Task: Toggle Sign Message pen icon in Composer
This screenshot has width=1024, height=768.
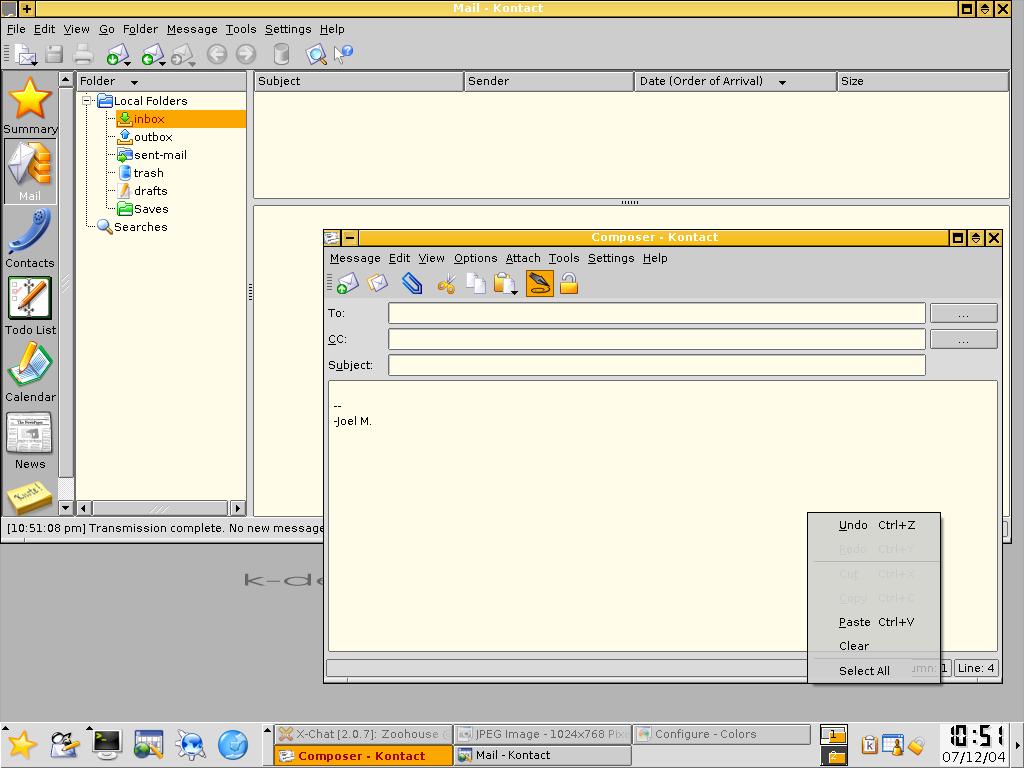Action: tap(539, 283)
